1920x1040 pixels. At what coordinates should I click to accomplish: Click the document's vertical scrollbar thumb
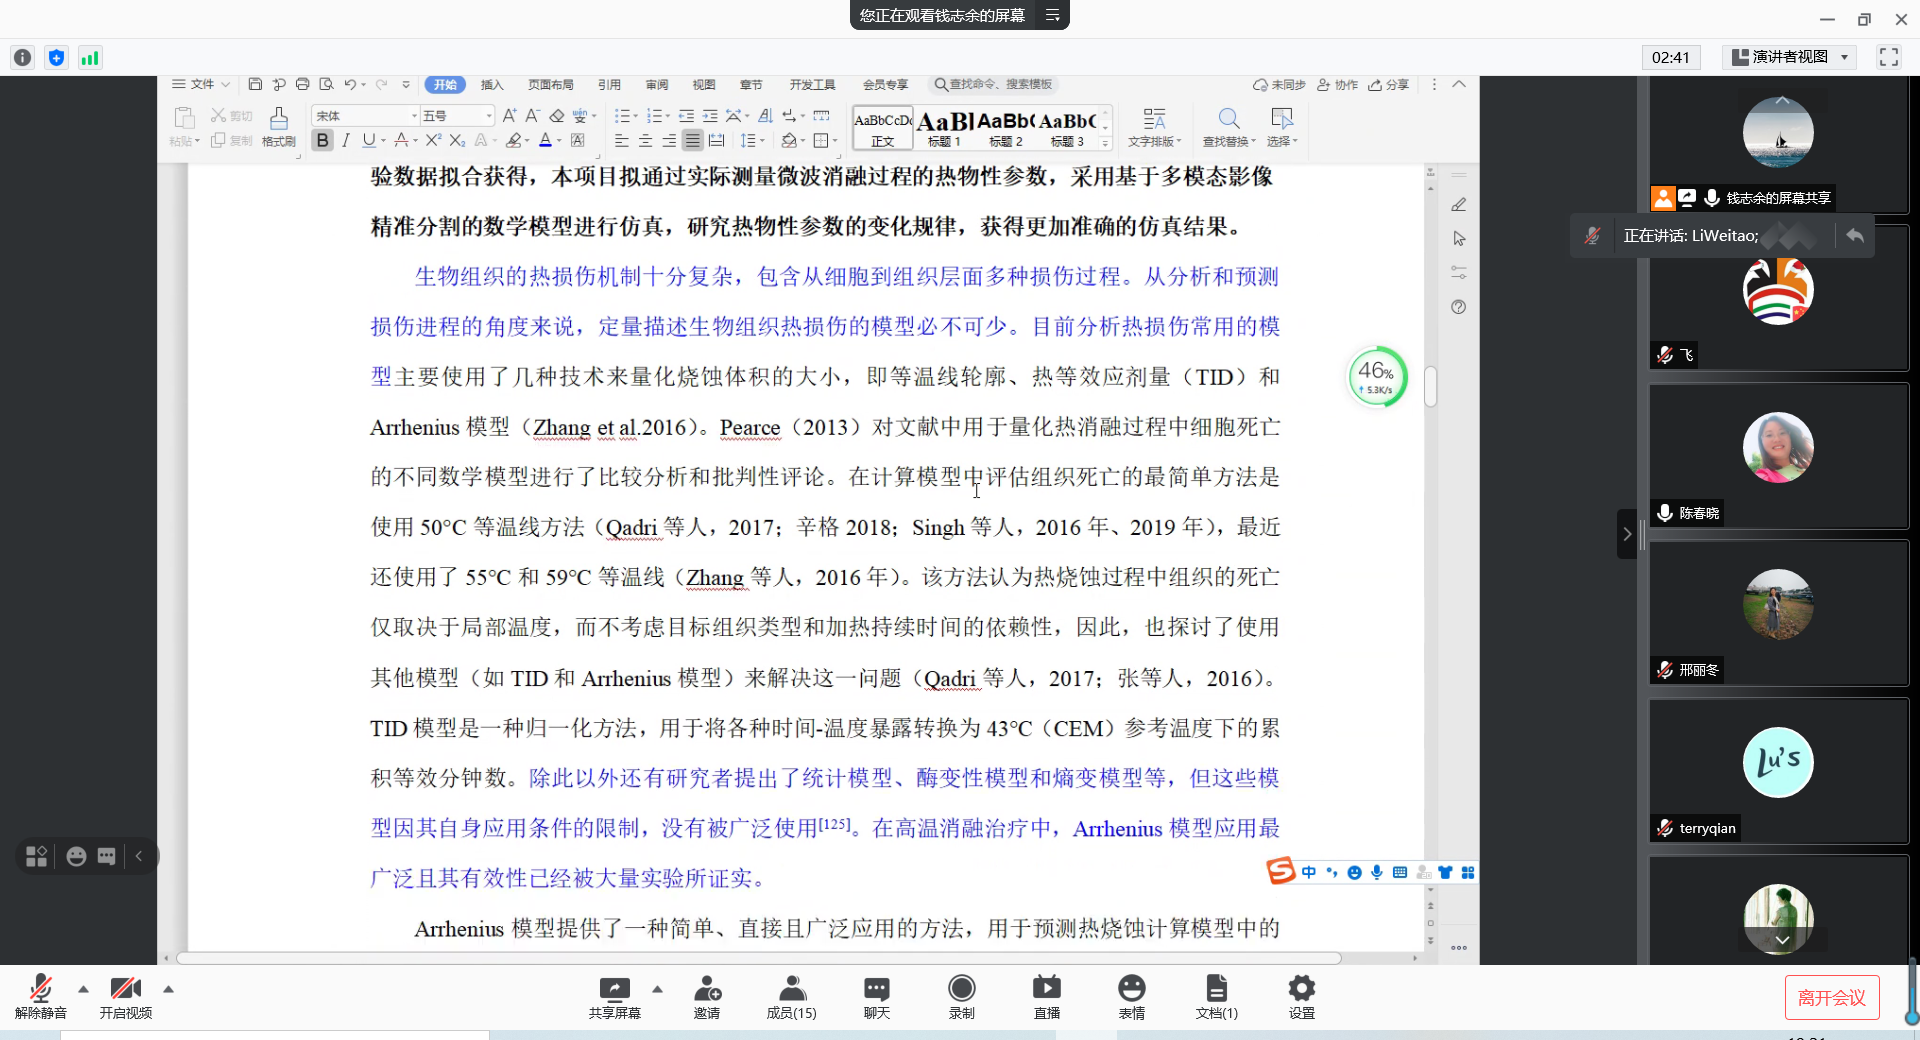(1430, 387)
